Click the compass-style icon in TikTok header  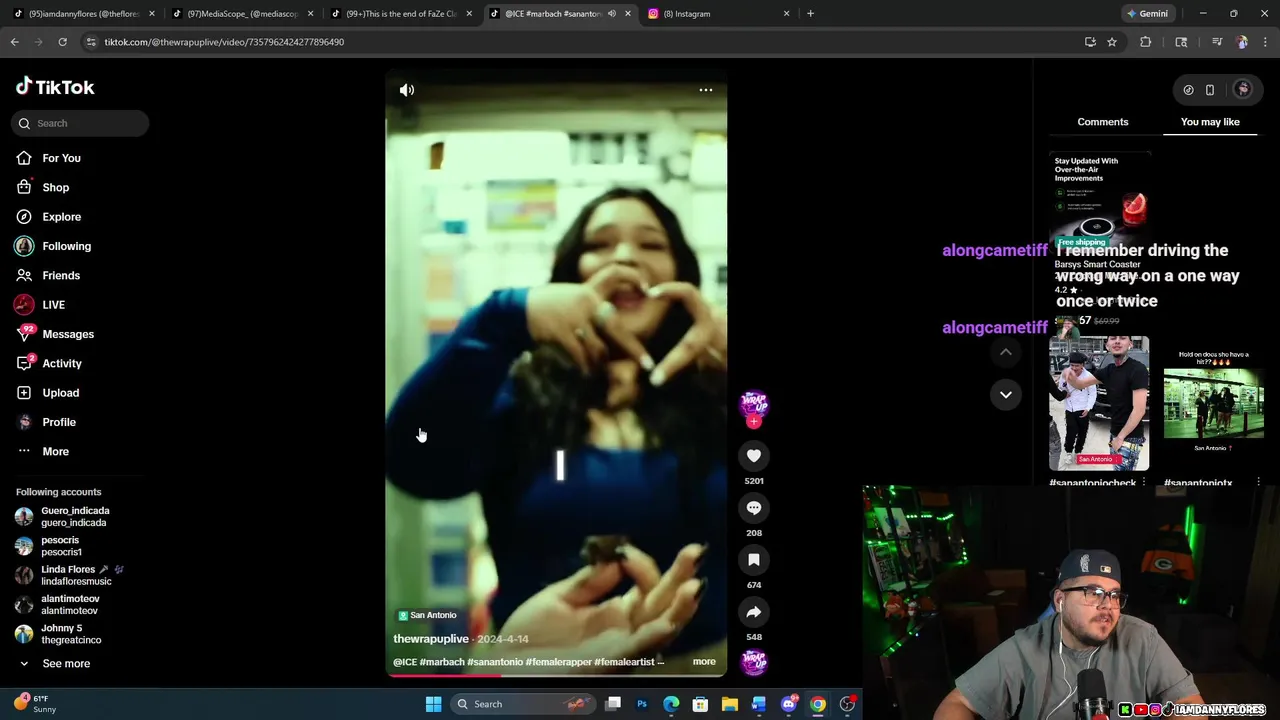click(x=1188, y=90)
